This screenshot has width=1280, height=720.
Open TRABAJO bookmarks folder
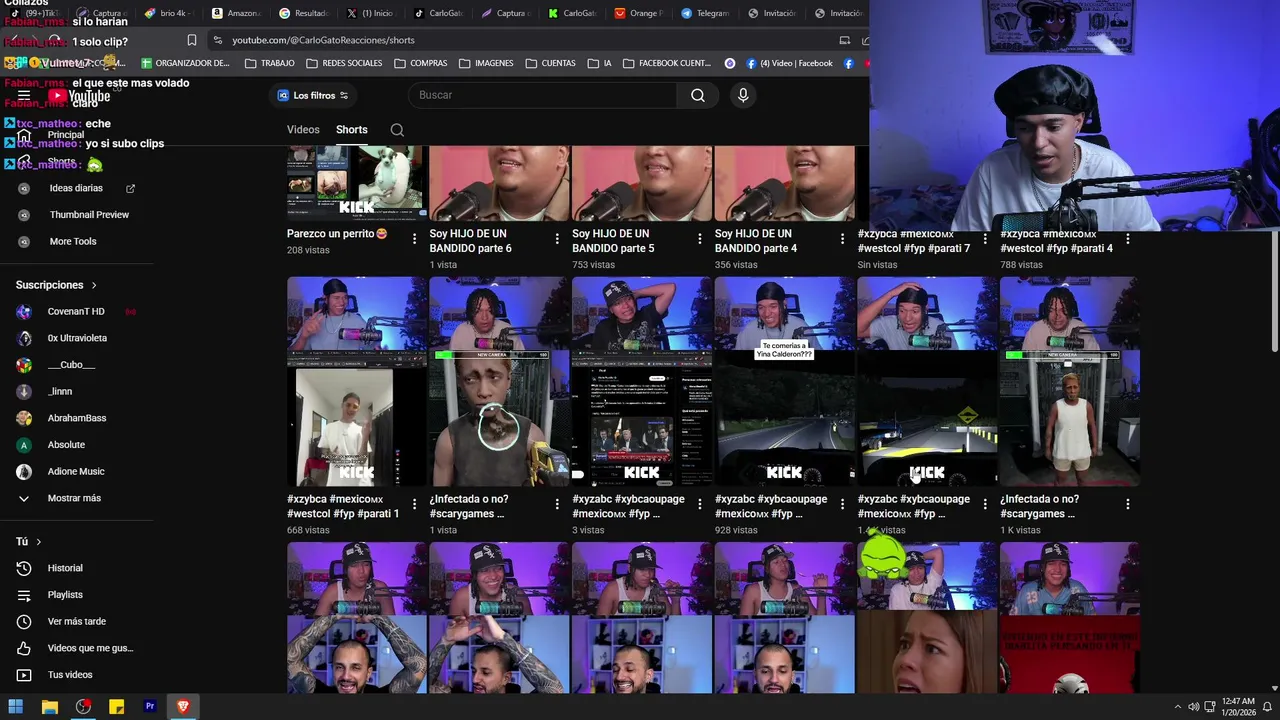click(x=270, y=63)
